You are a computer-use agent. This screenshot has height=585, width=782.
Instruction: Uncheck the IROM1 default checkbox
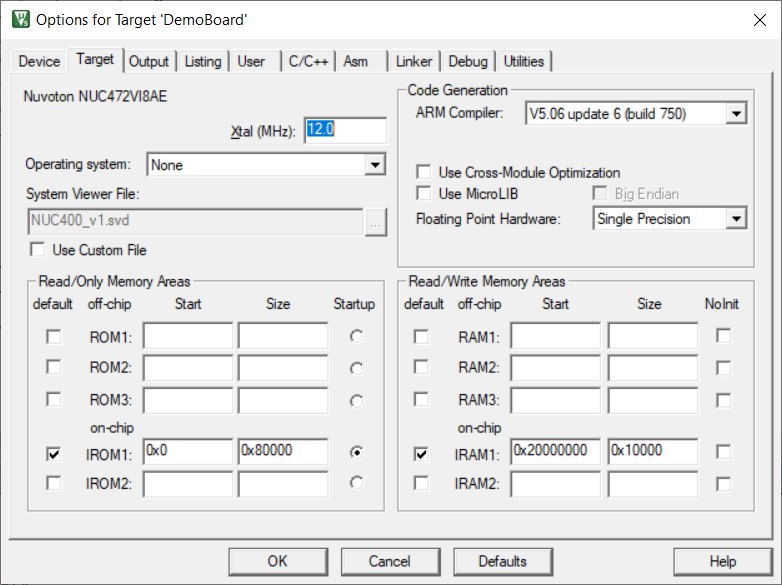click(x=53, y=454)
